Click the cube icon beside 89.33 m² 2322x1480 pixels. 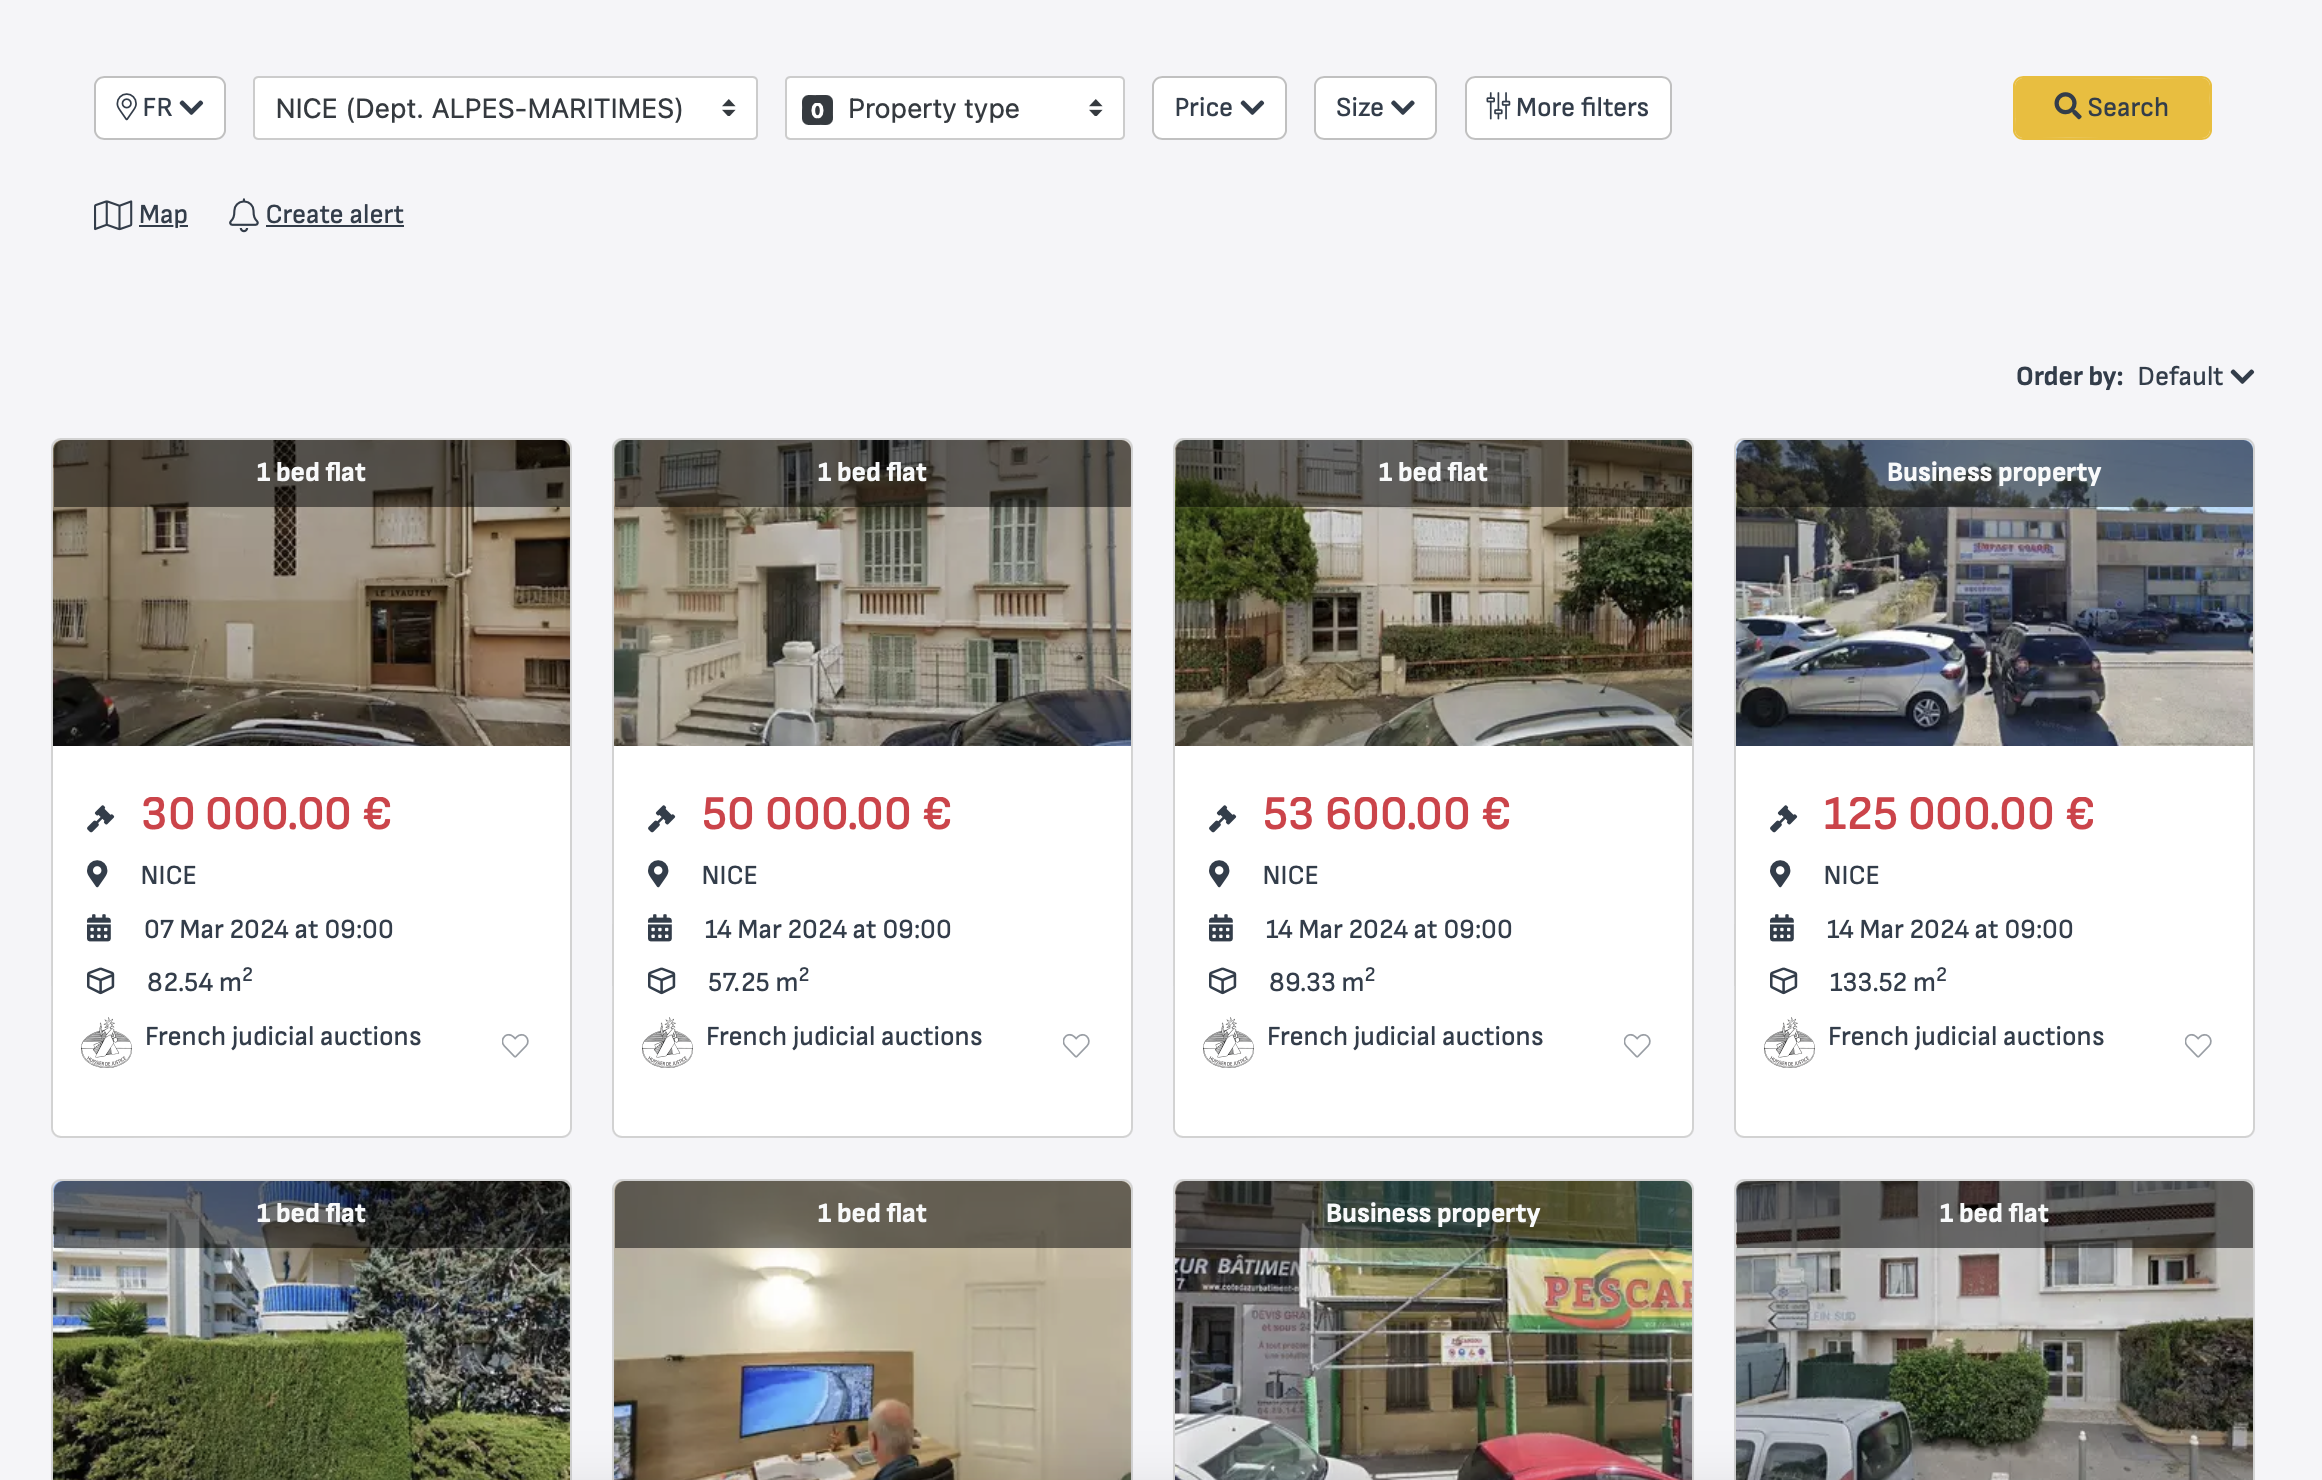coord(1222,981)
